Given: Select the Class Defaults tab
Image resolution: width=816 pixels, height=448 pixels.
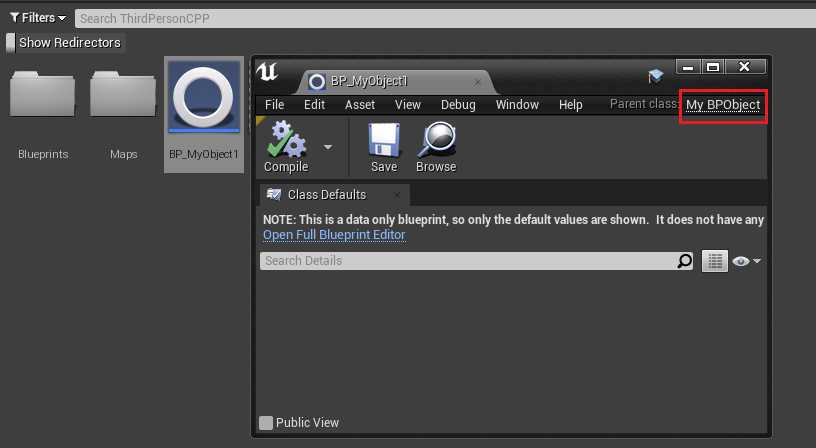Looking at the screenshot, I should click(334, 195).
